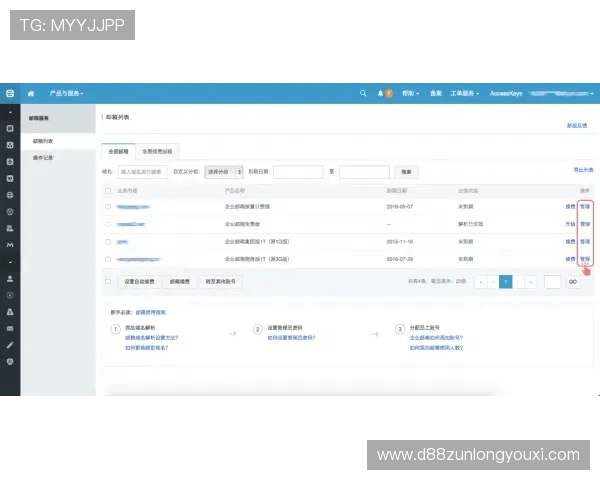Open the envelope icon in the dark sidebar

coord(10,328)
